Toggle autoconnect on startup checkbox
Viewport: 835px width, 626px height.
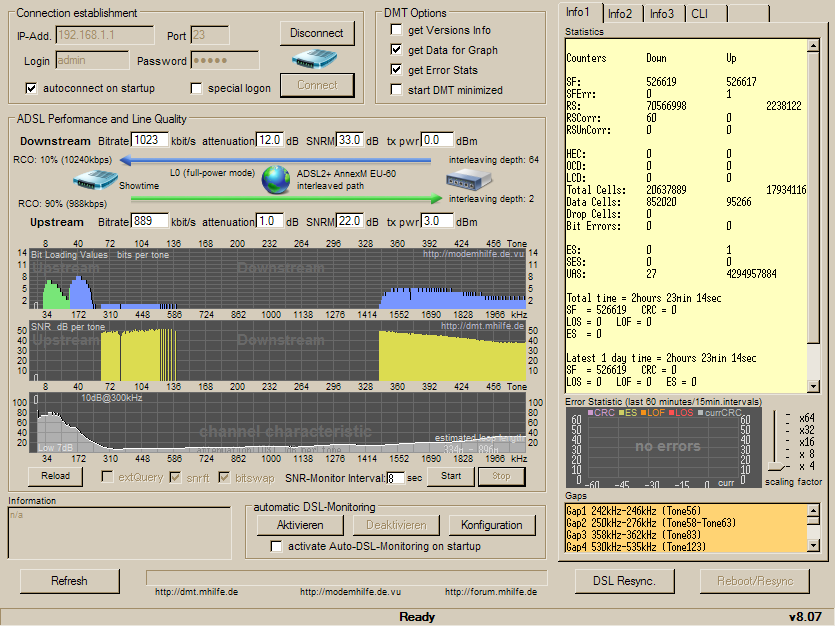pyautogui.click(x=31, y=88)
